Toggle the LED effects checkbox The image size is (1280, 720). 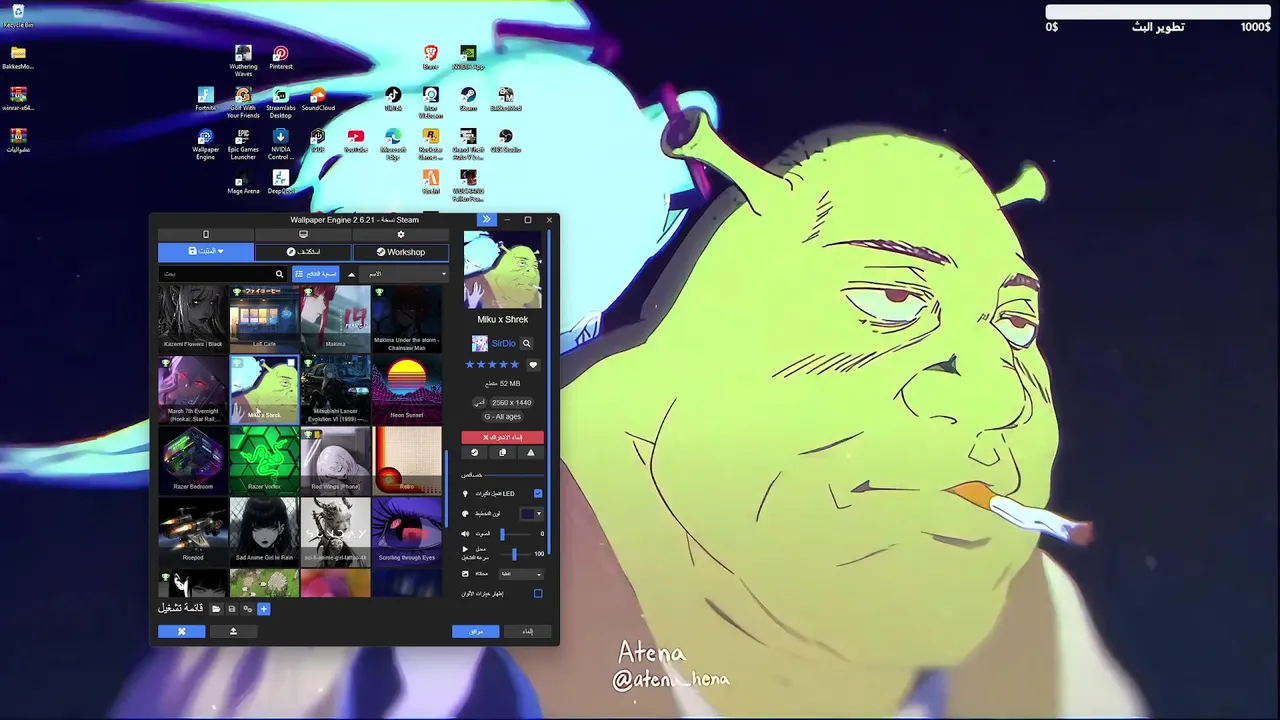click(x=538, y=493)
